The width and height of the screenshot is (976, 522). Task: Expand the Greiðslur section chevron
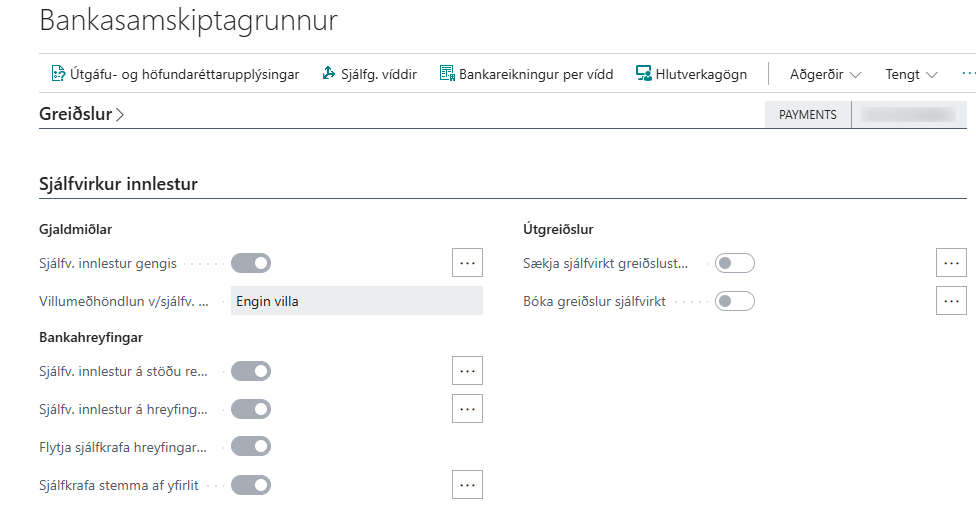[120, 115]
